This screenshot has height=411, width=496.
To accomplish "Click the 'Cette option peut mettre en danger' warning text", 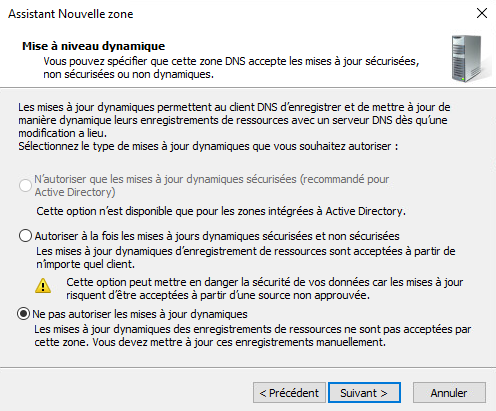I will tap(264, 289).
